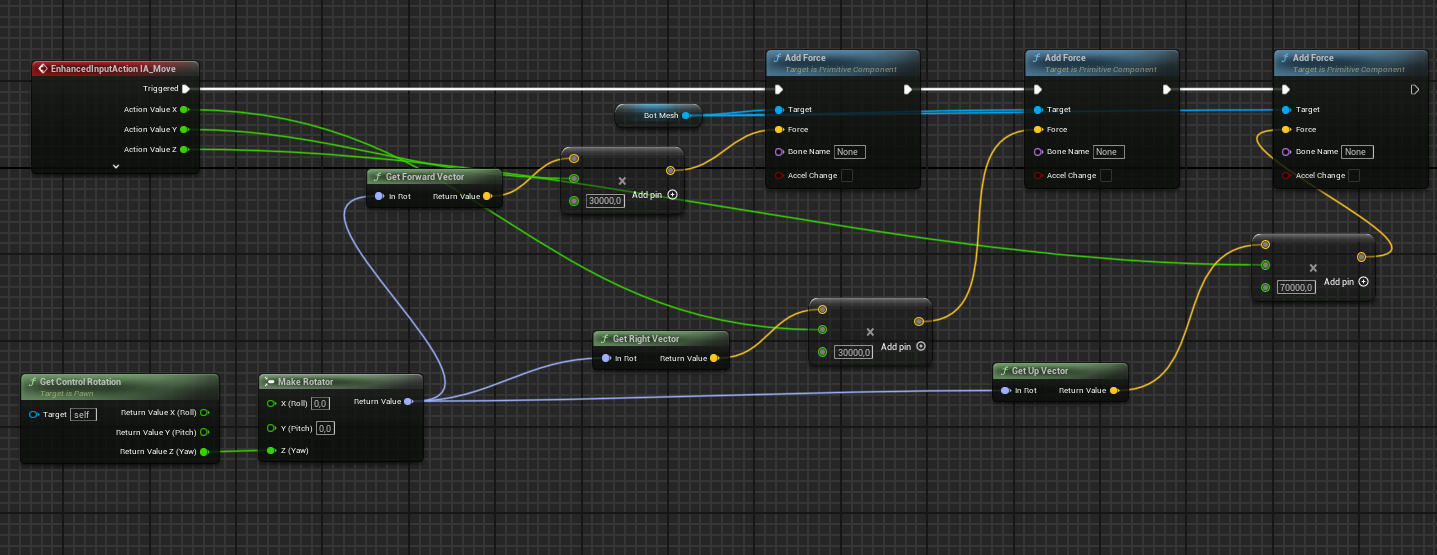Click Add pin on the 70000,0 multiply node

pos(1345,282)
